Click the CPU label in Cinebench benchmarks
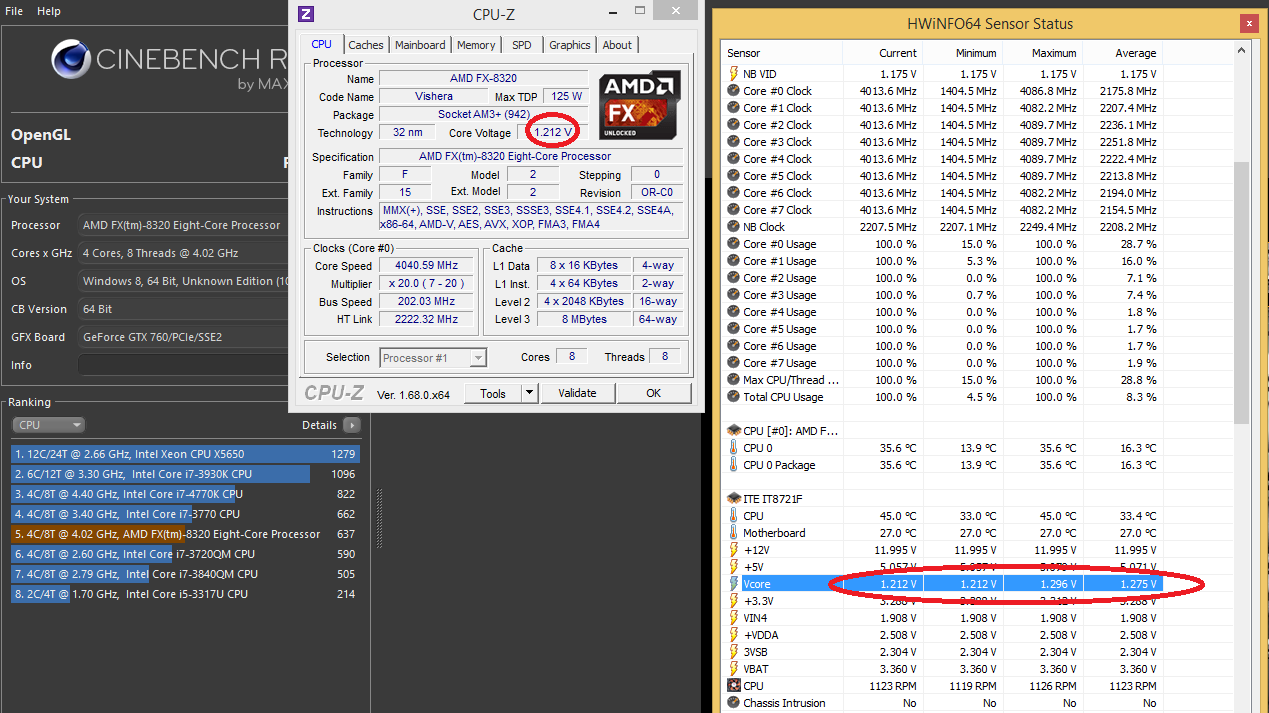1269x713 pixels. 27,162
